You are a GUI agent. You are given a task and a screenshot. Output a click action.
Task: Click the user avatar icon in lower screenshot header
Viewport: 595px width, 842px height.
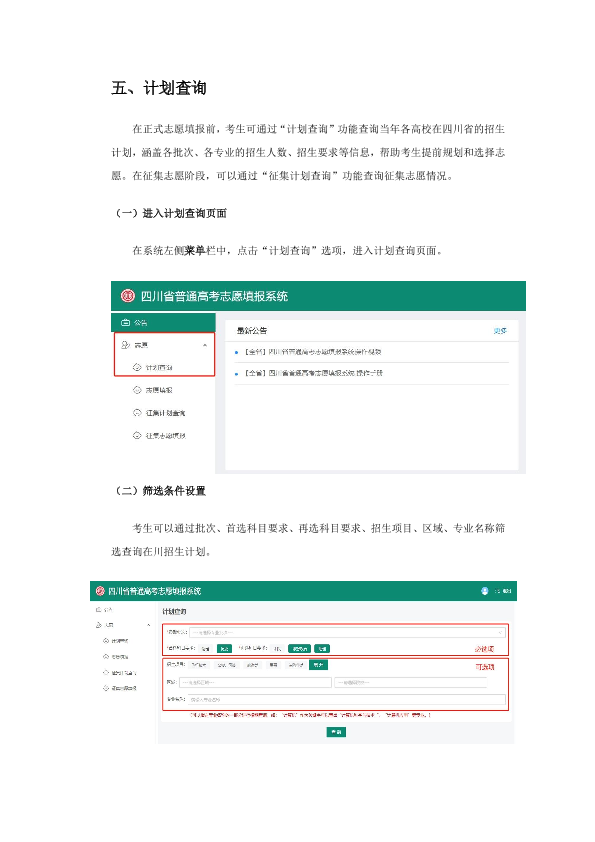click(x=484, y=591)
